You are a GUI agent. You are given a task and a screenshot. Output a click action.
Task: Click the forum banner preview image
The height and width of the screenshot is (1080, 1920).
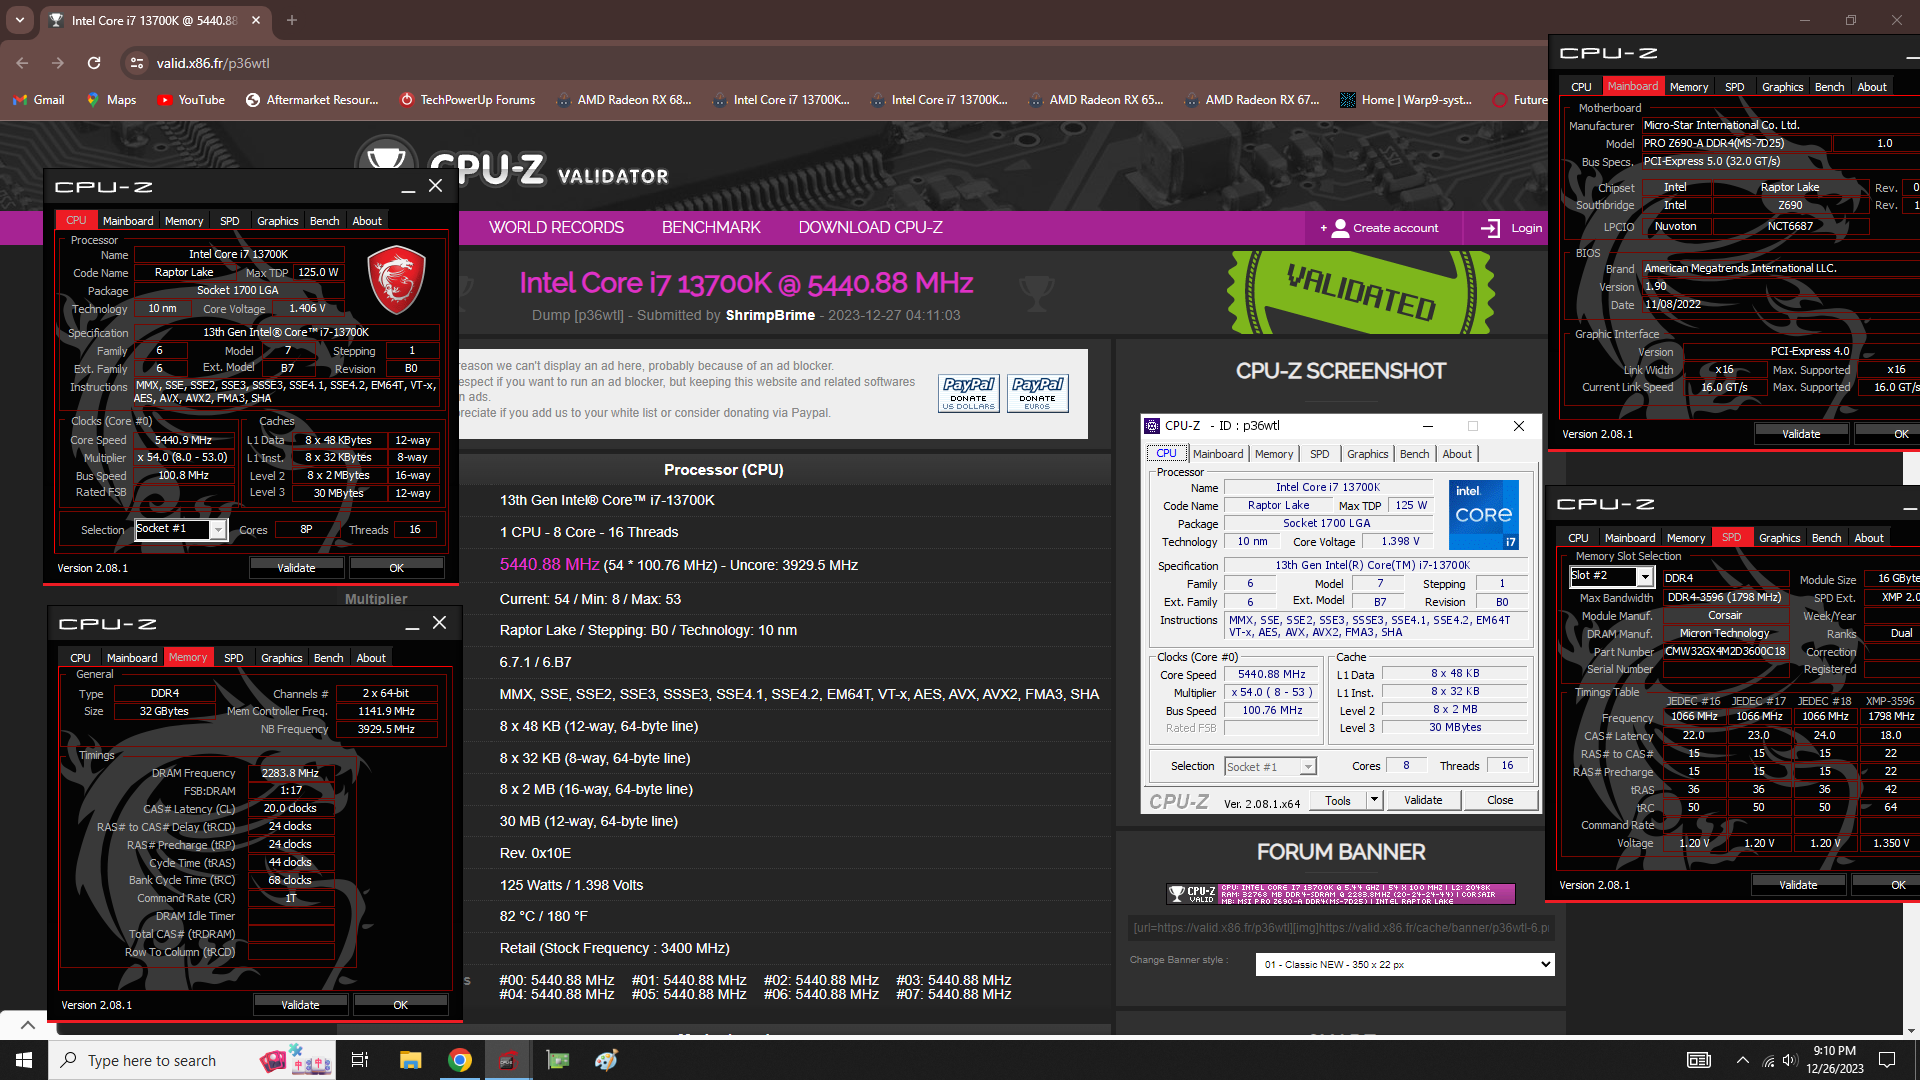point(1340,893)
